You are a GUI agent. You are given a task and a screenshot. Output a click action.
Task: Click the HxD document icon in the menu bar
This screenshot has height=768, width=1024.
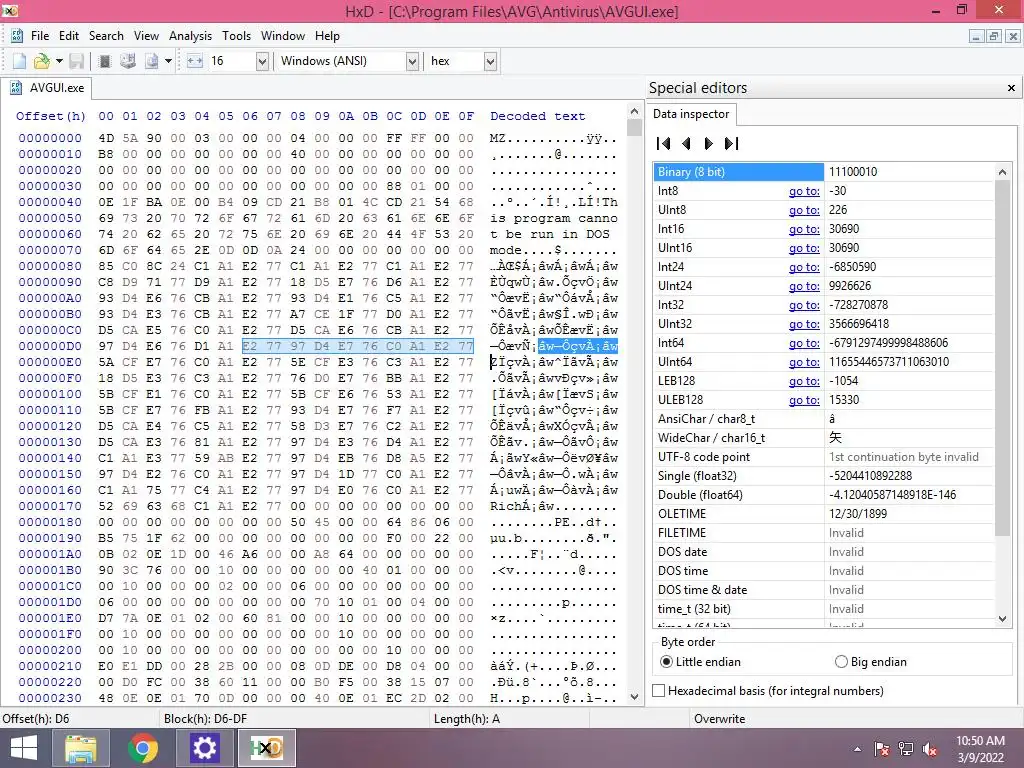[17, 36]
